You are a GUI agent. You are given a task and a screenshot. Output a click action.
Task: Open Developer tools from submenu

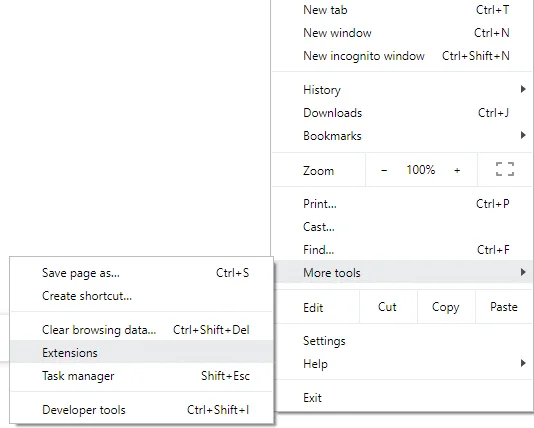pos(141,410)
